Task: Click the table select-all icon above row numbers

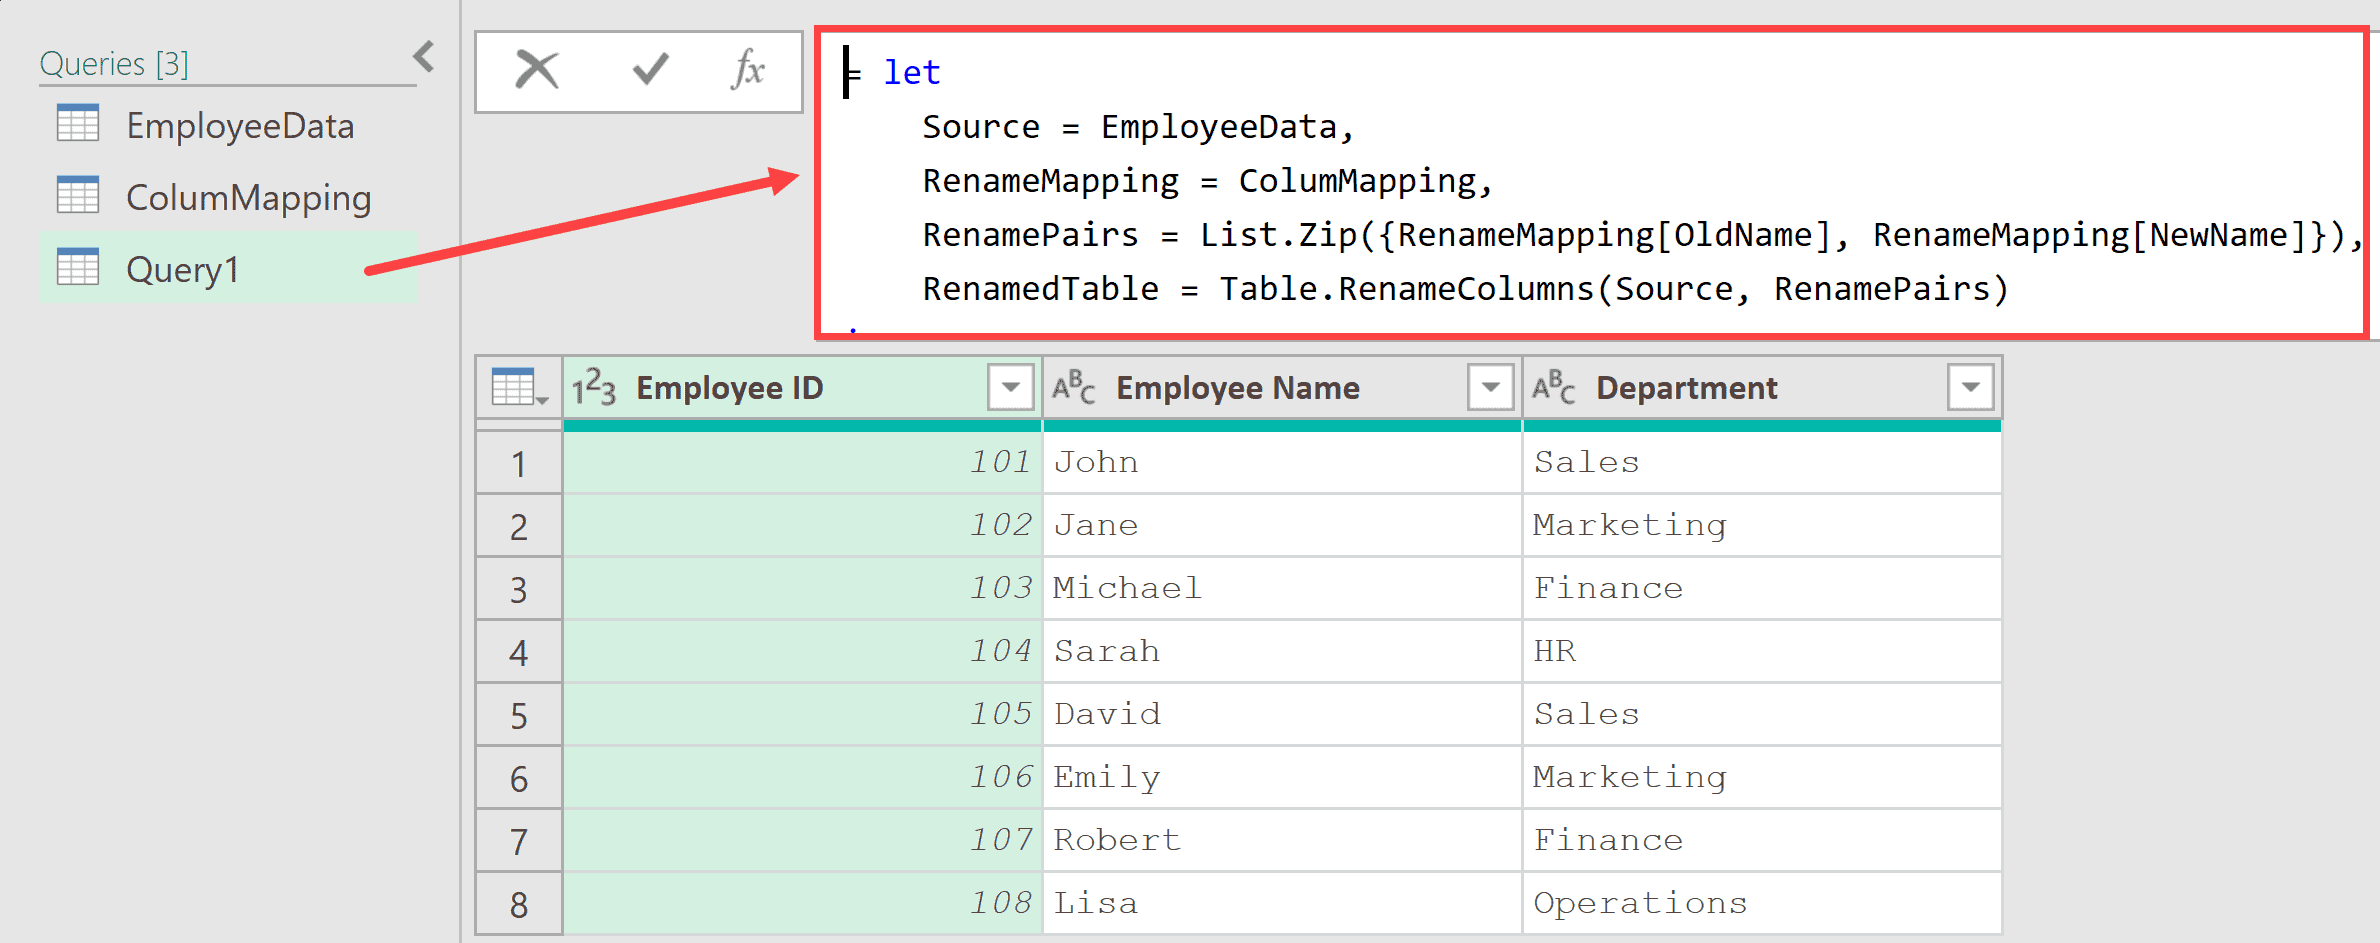Action: (x=516, y=387)
